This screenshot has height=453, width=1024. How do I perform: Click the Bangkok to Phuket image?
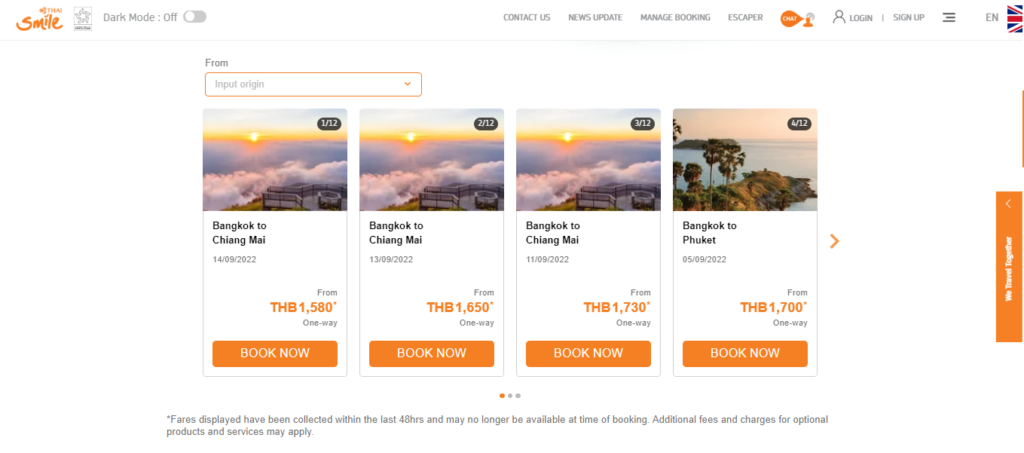coord(745,160)
